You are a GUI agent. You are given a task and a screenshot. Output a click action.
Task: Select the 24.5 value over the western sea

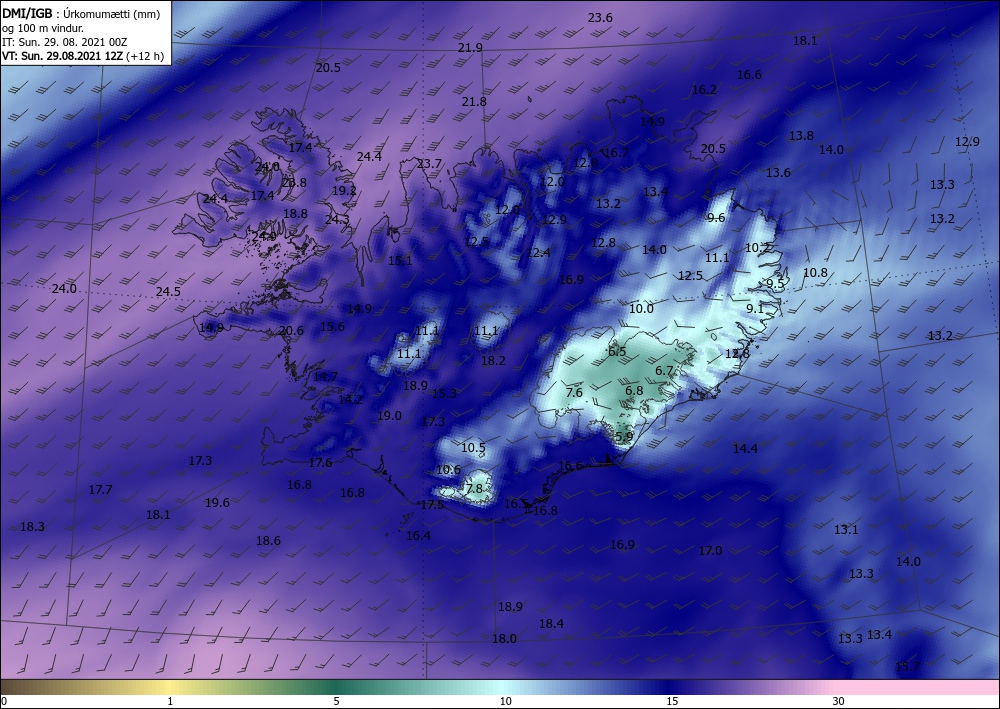tap(168, 292)
